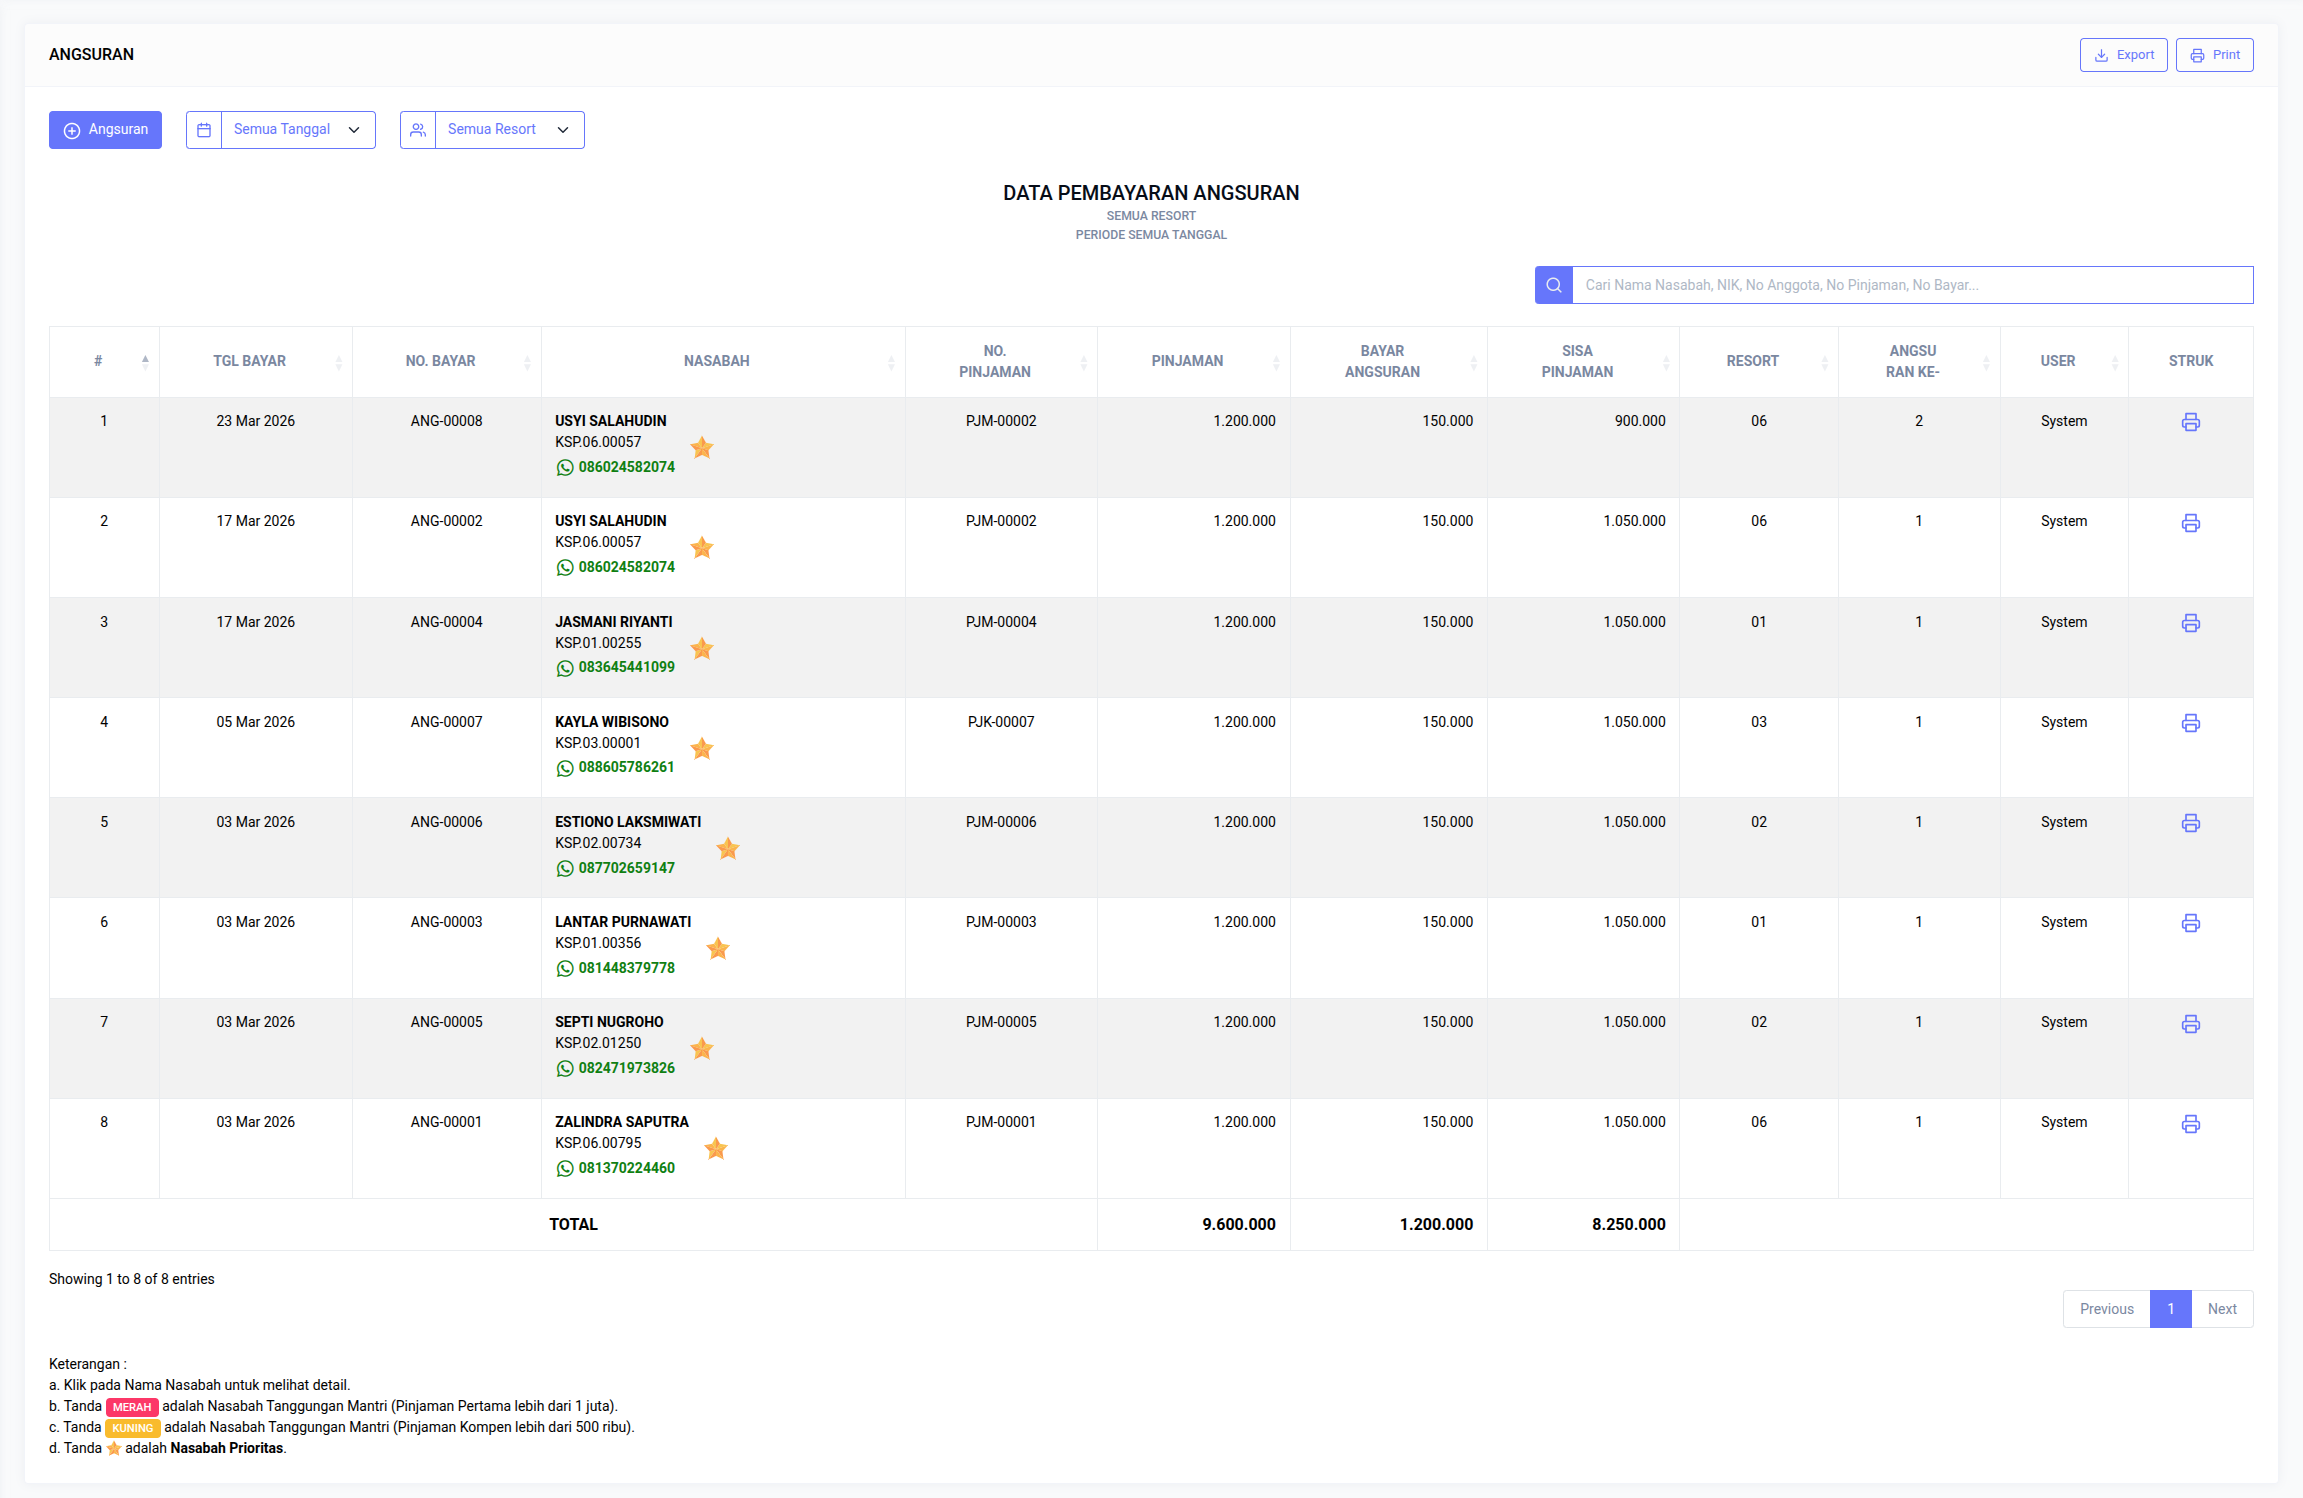This screenshot has width=2303, height=1498.
Task: Open Lantar Purnawati customer detail
Action: click(x=623, y=922)
